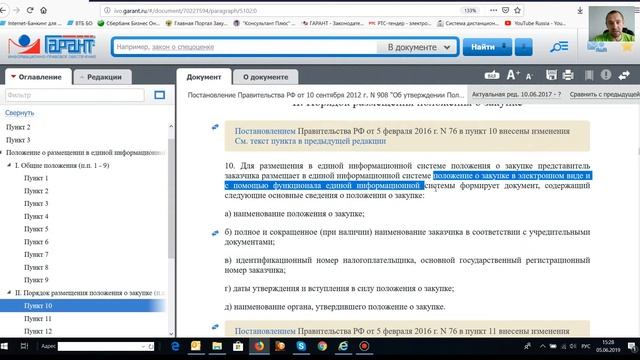The height and width of the screenshot is (360, 640).
Task: Select 'Пункт 7' under Общие положения
Action: click(x=36, y=254)
